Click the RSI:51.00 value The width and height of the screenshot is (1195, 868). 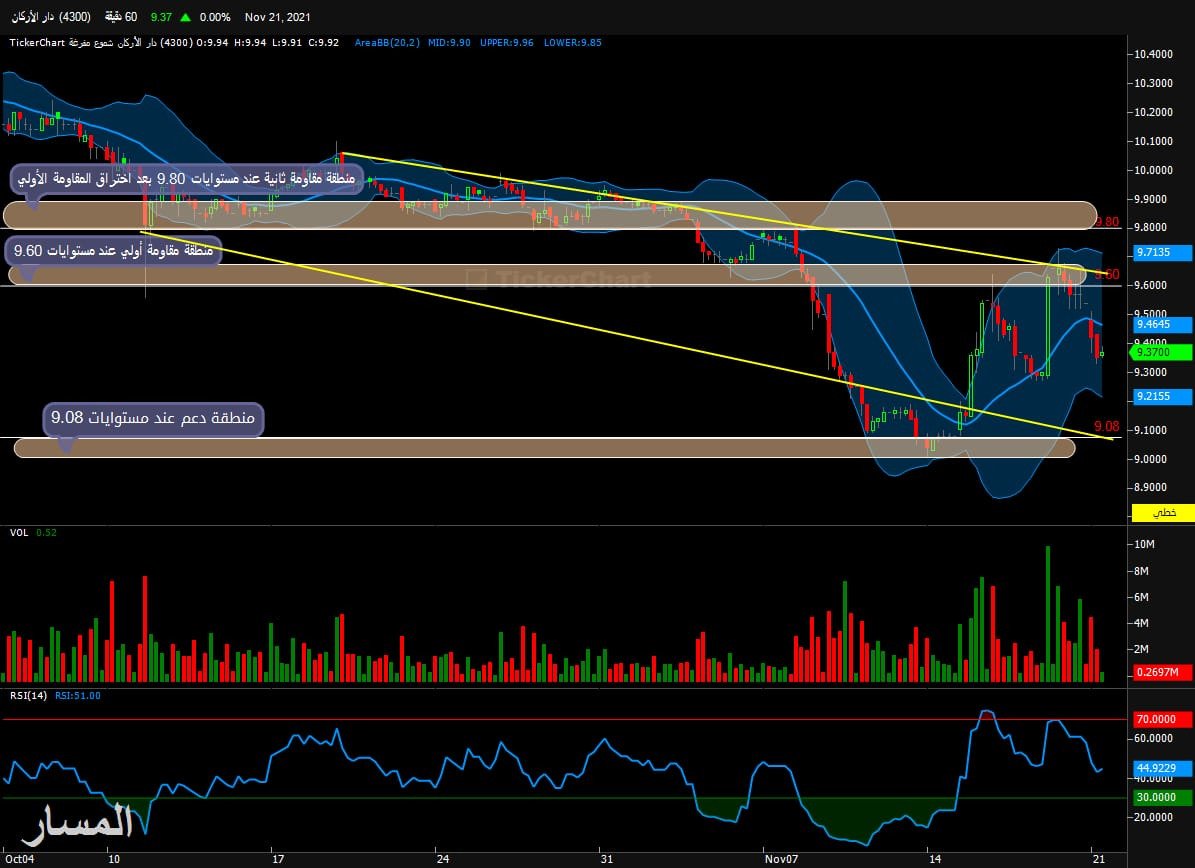pos(78,696)
